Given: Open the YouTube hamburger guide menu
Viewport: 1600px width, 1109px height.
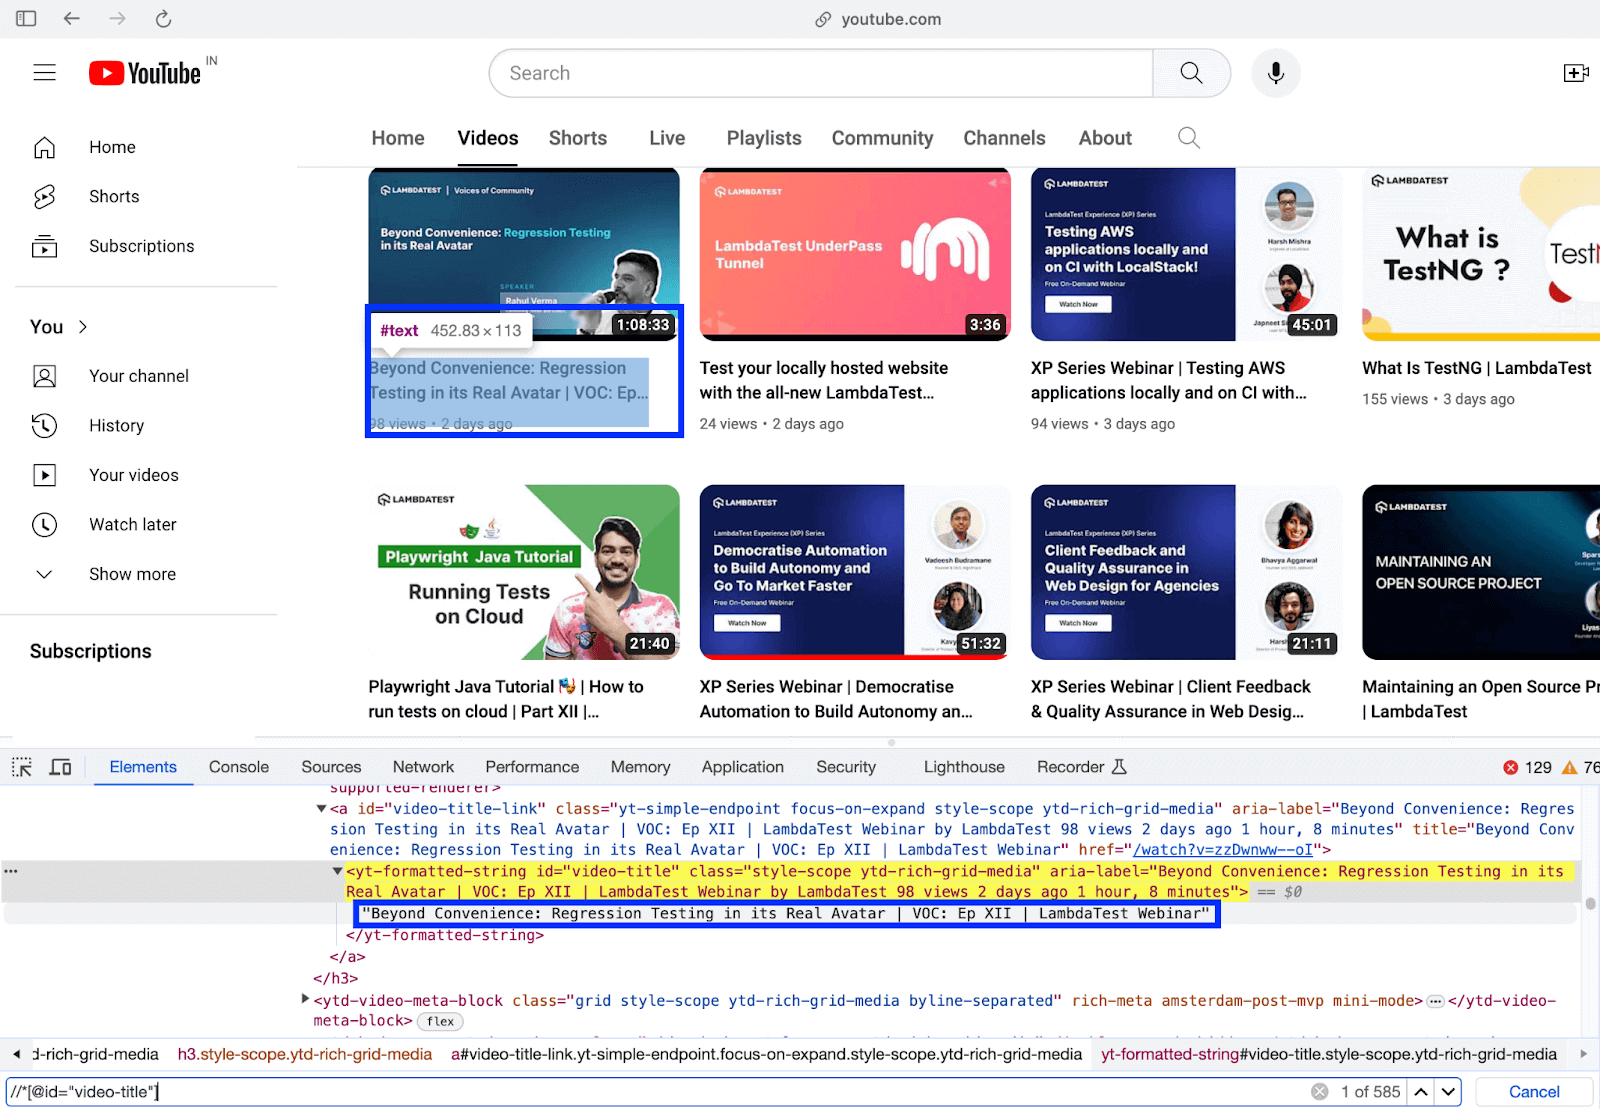Looking at the screenshot, I should pos(44,73).
